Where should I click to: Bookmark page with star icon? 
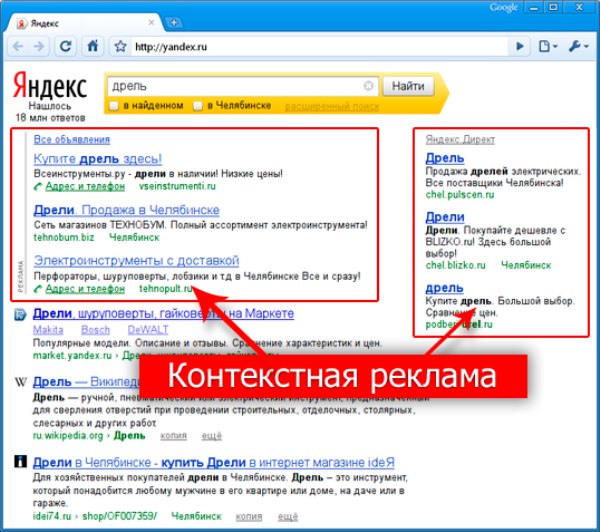point(120,47)
